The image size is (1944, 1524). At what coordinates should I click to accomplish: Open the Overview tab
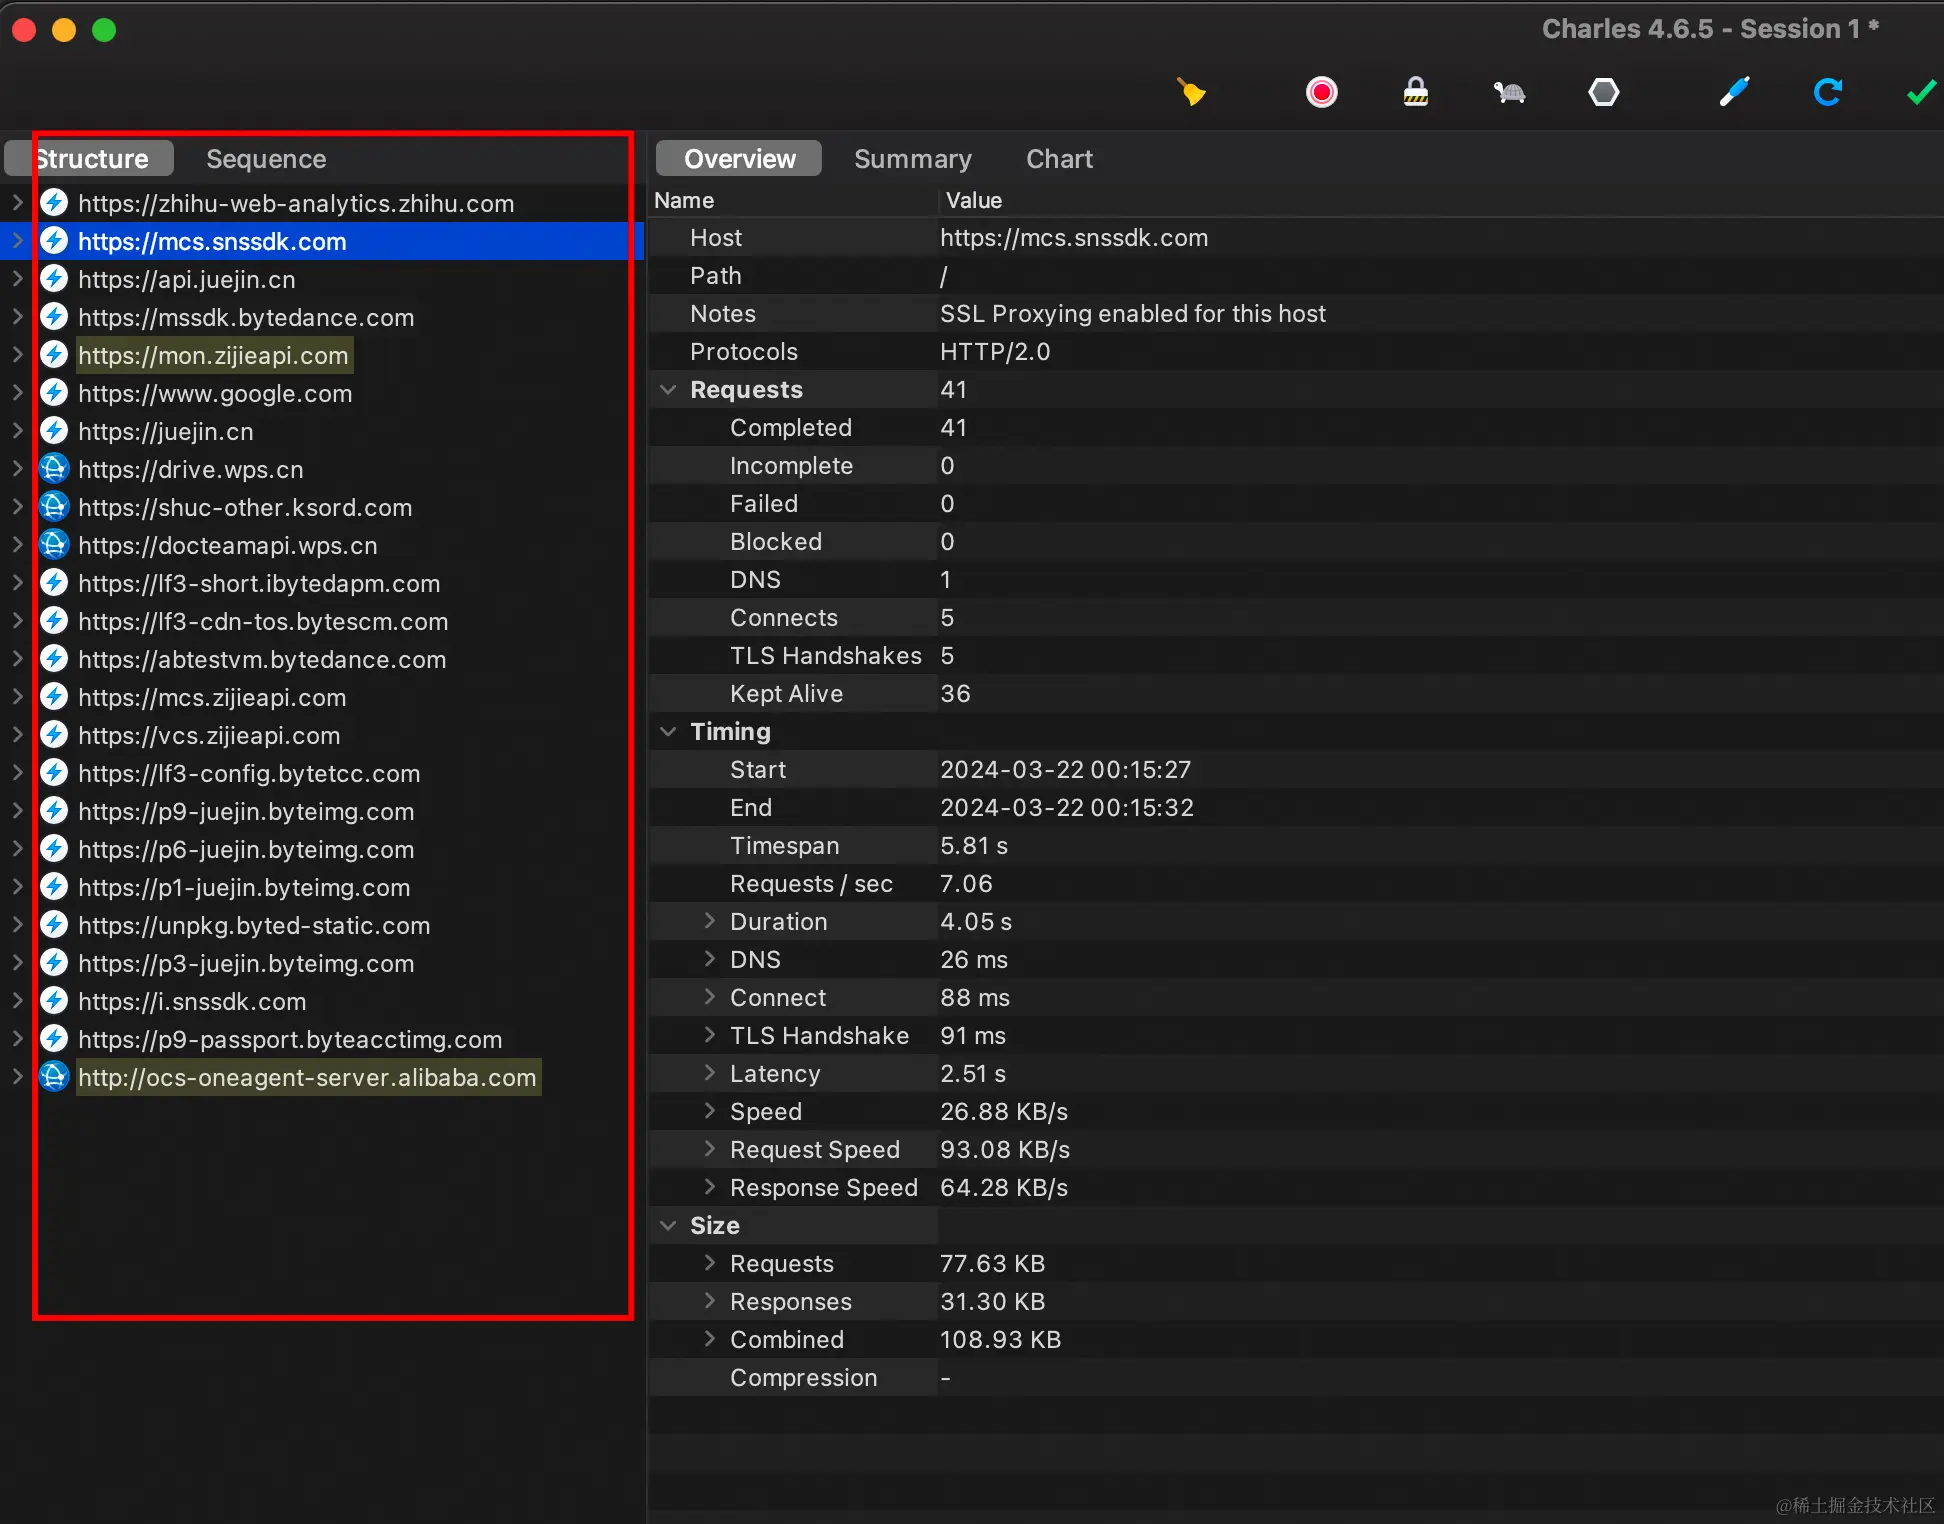(x=739, y=159)
